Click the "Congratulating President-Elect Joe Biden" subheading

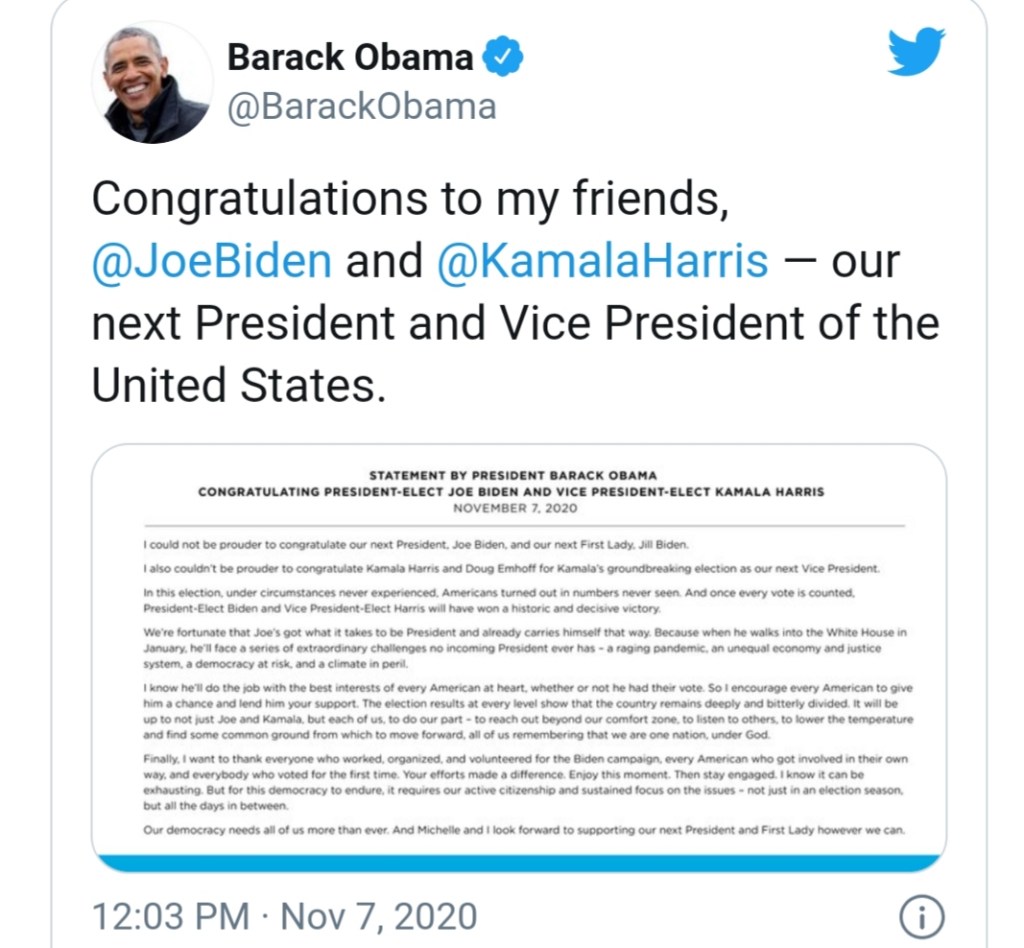pyautogui.click(x=511, y=492)
